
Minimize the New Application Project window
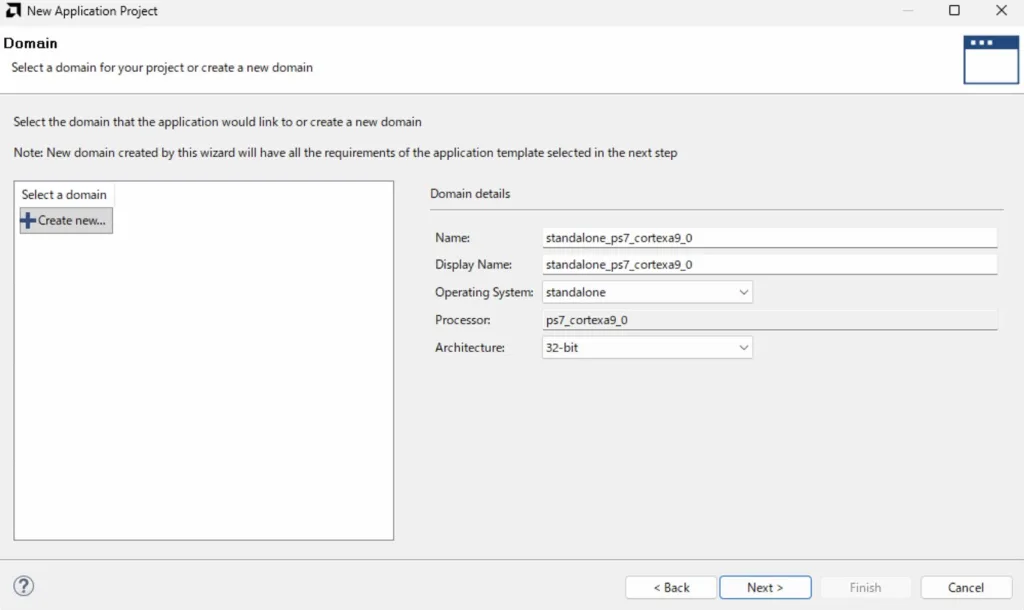(x=907, y=11)
